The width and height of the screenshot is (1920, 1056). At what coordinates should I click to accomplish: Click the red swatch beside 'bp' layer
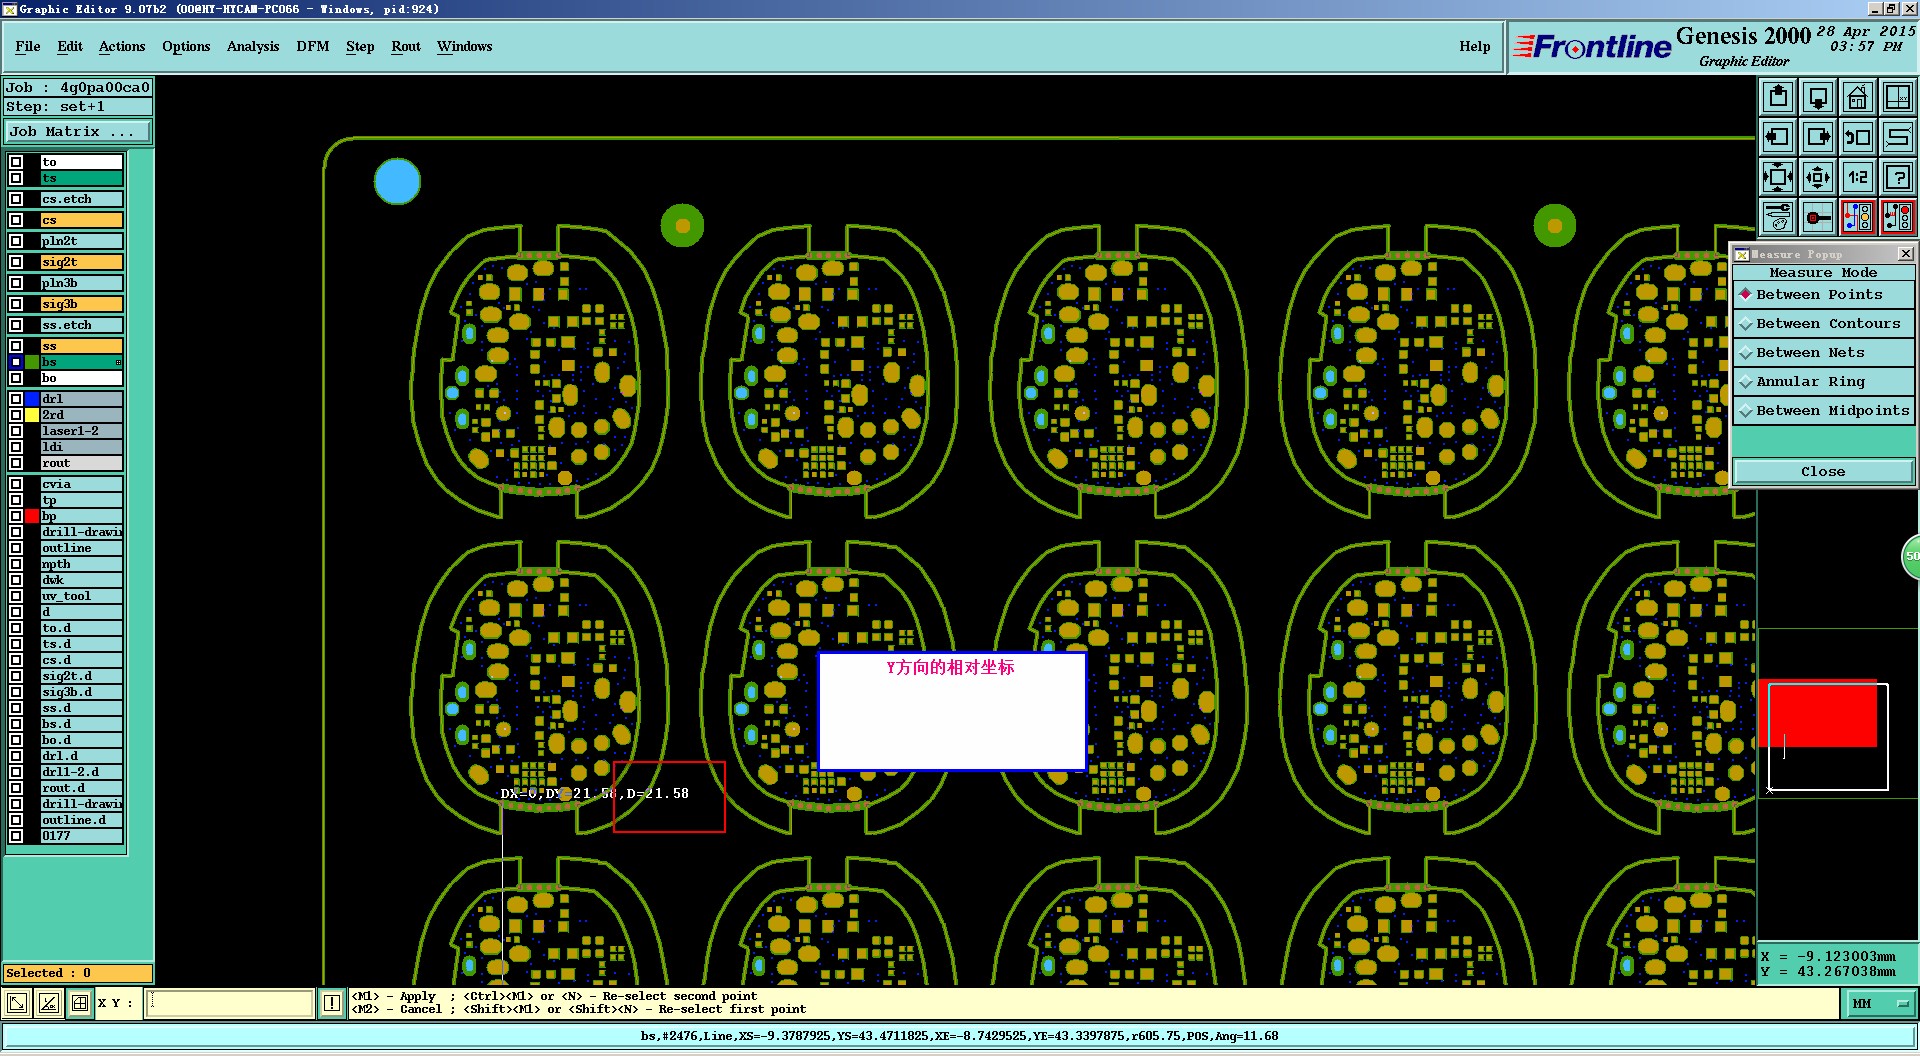click(32, 516)
